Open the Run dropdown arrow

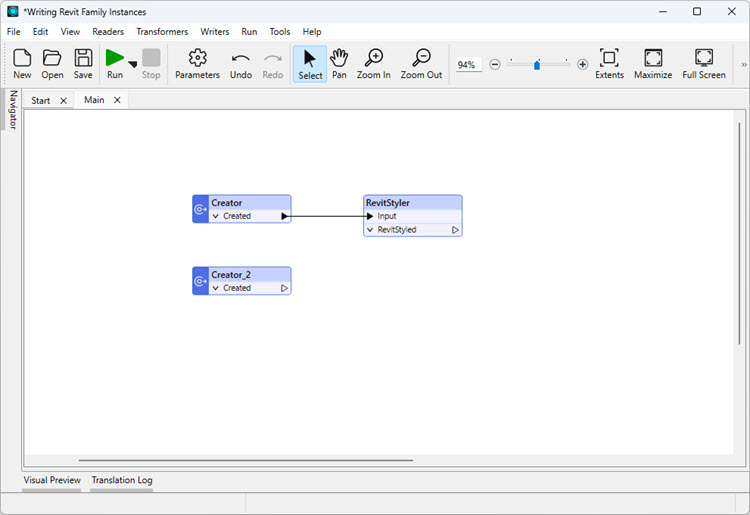pos(132,64)
